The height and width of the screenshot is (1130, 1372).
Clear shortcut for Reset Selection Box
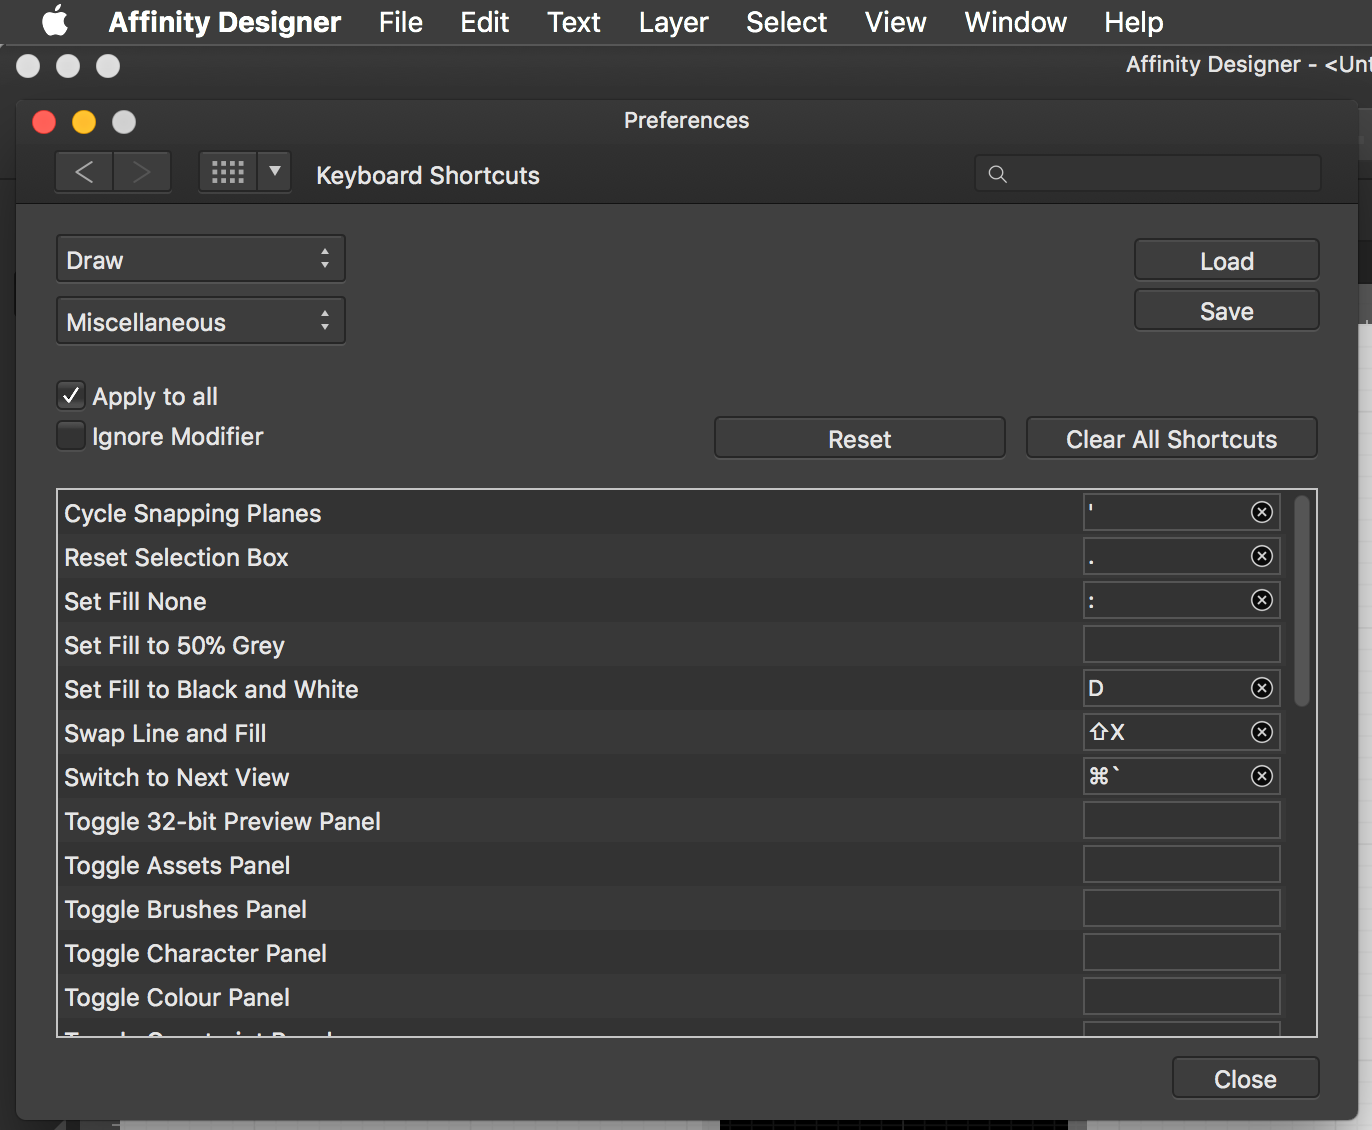coord(1262,556)
